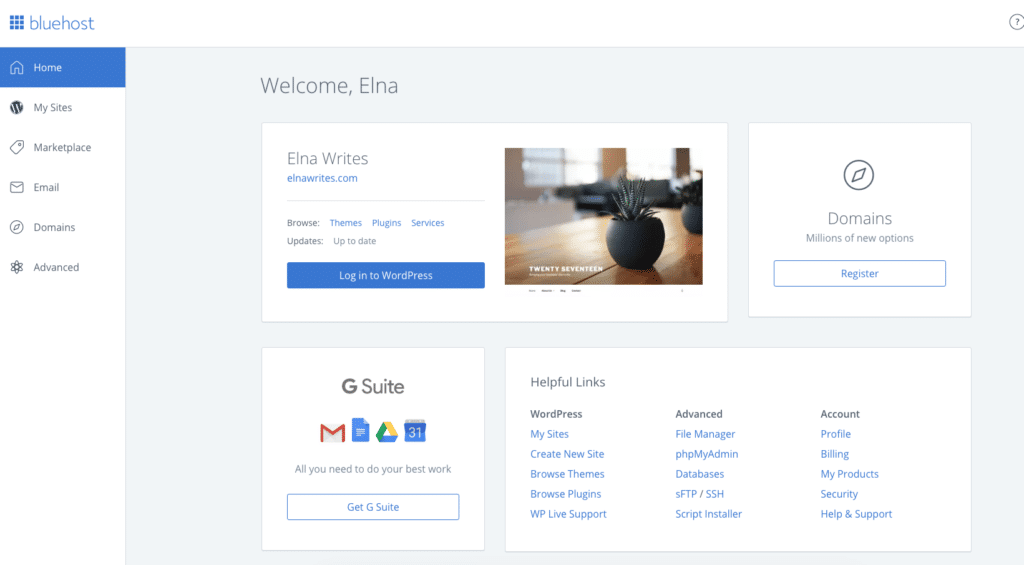1024x565 pixels.
Task: Click the WordPress icon beside My Sites
Action: (17, 107)
